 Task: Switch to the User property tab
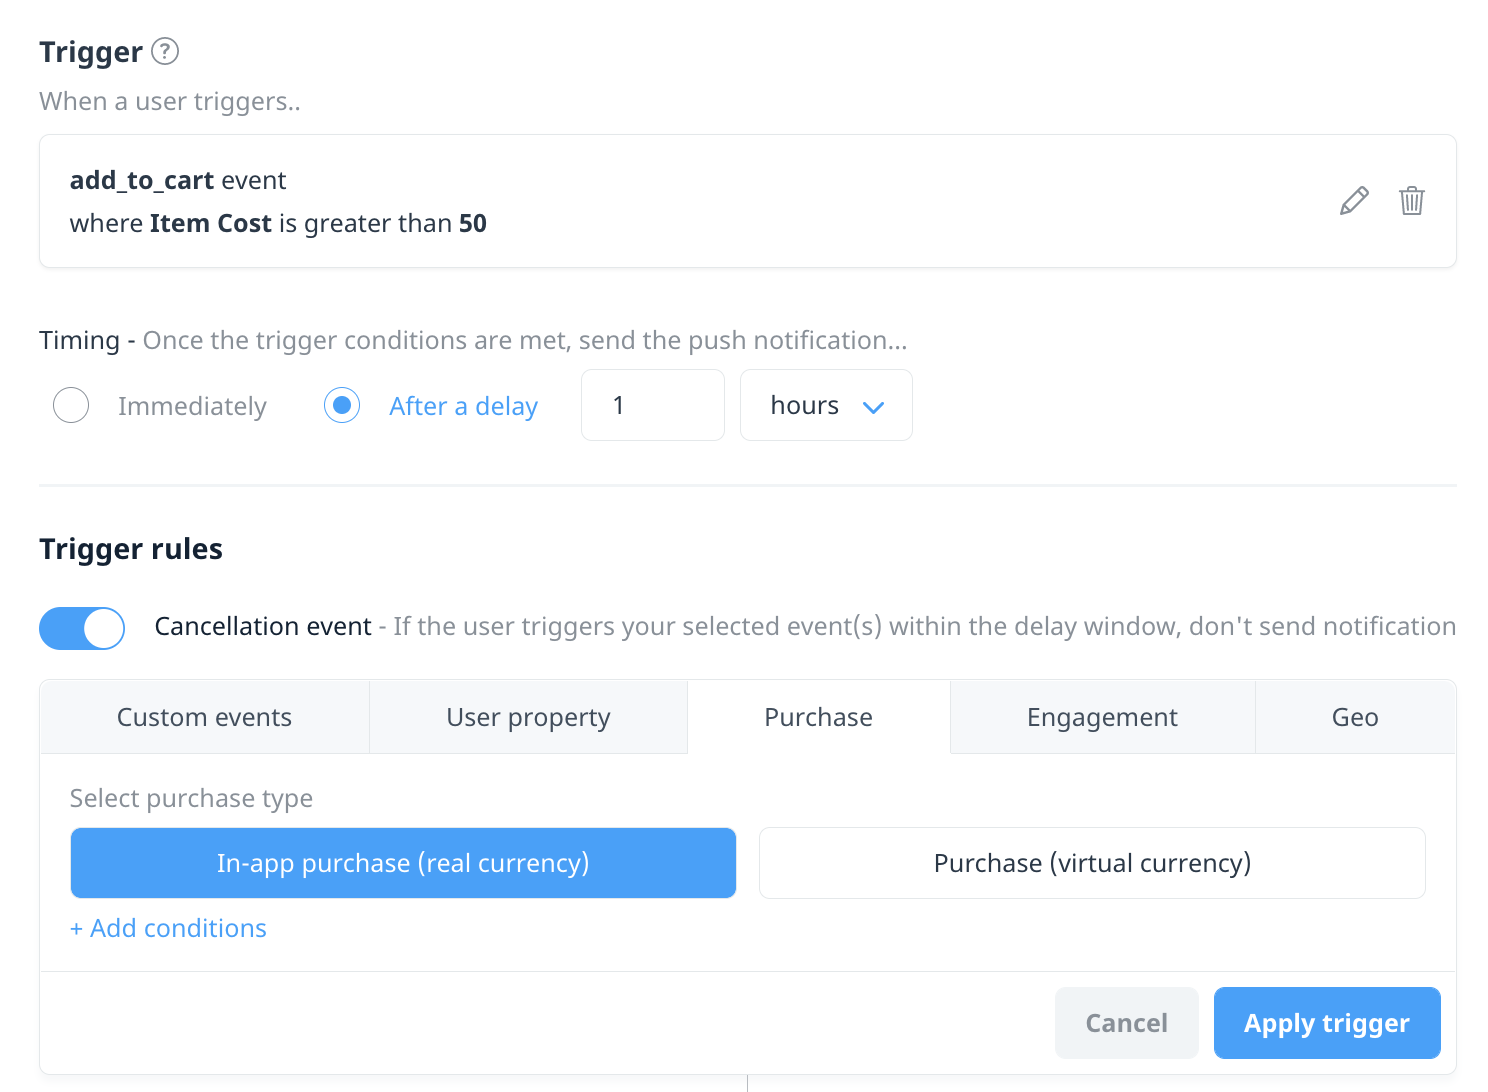pos(529,717)
